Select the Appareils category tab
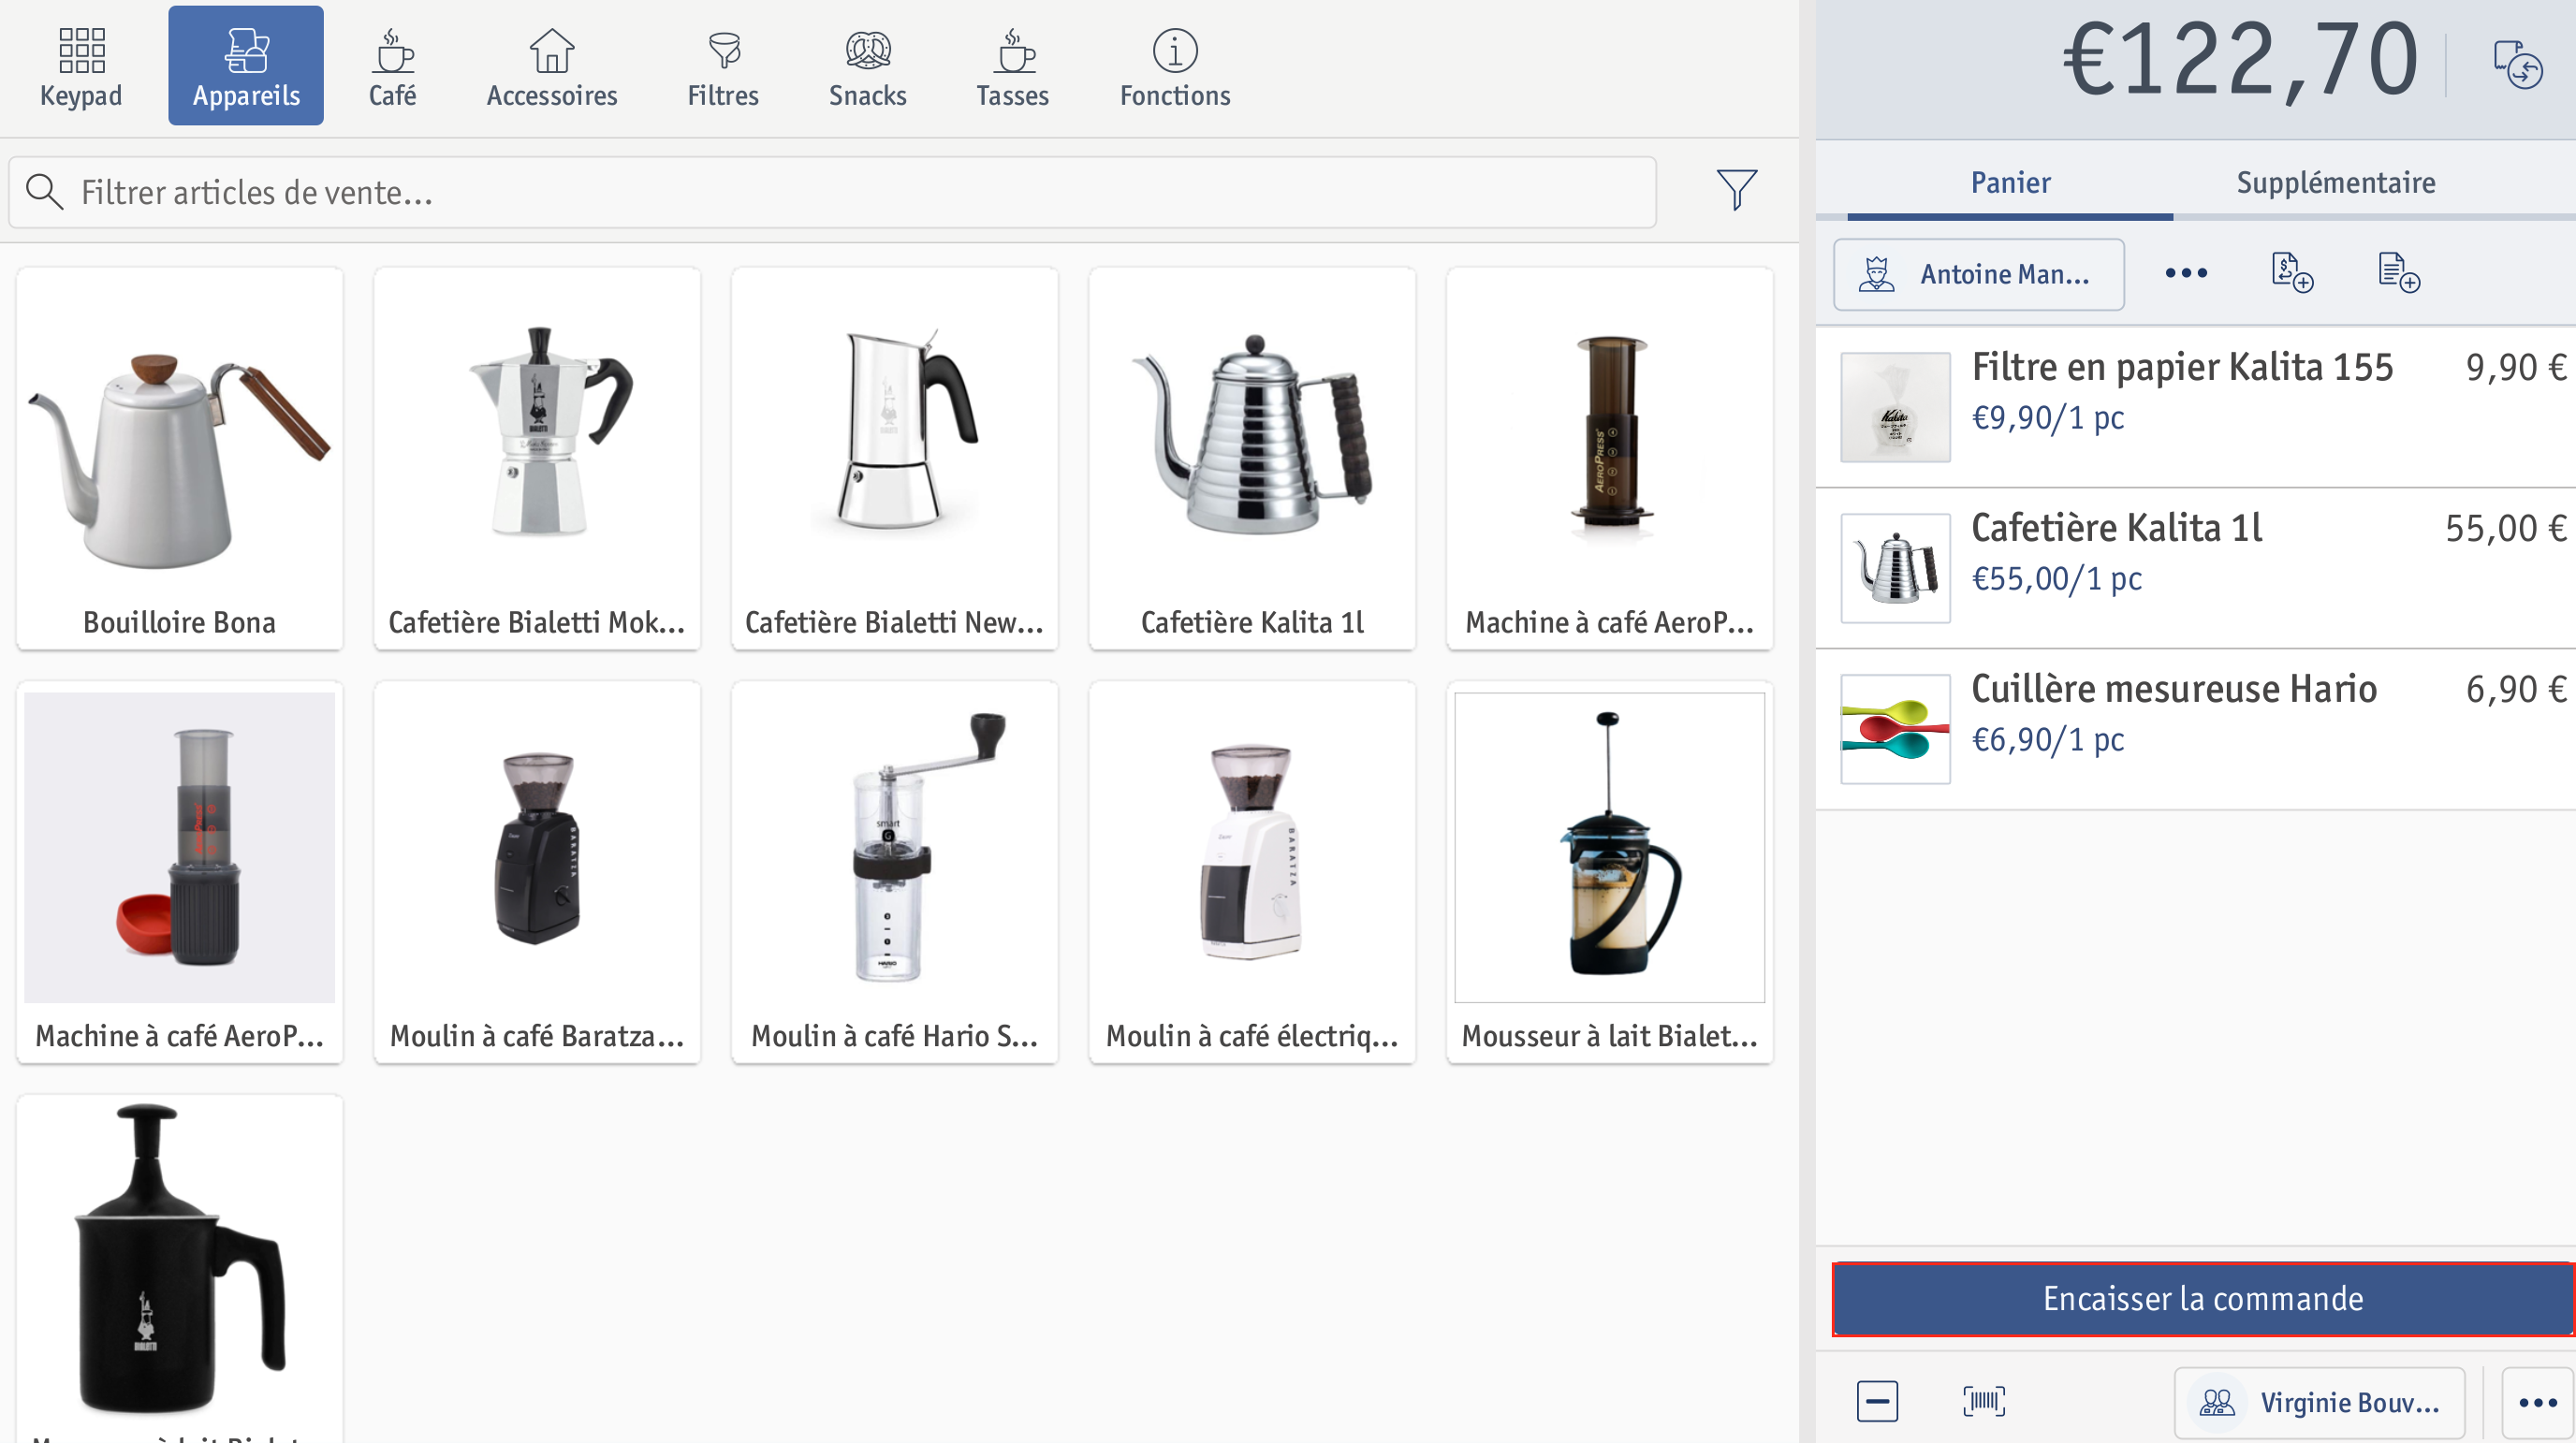 tap(246, 66)
